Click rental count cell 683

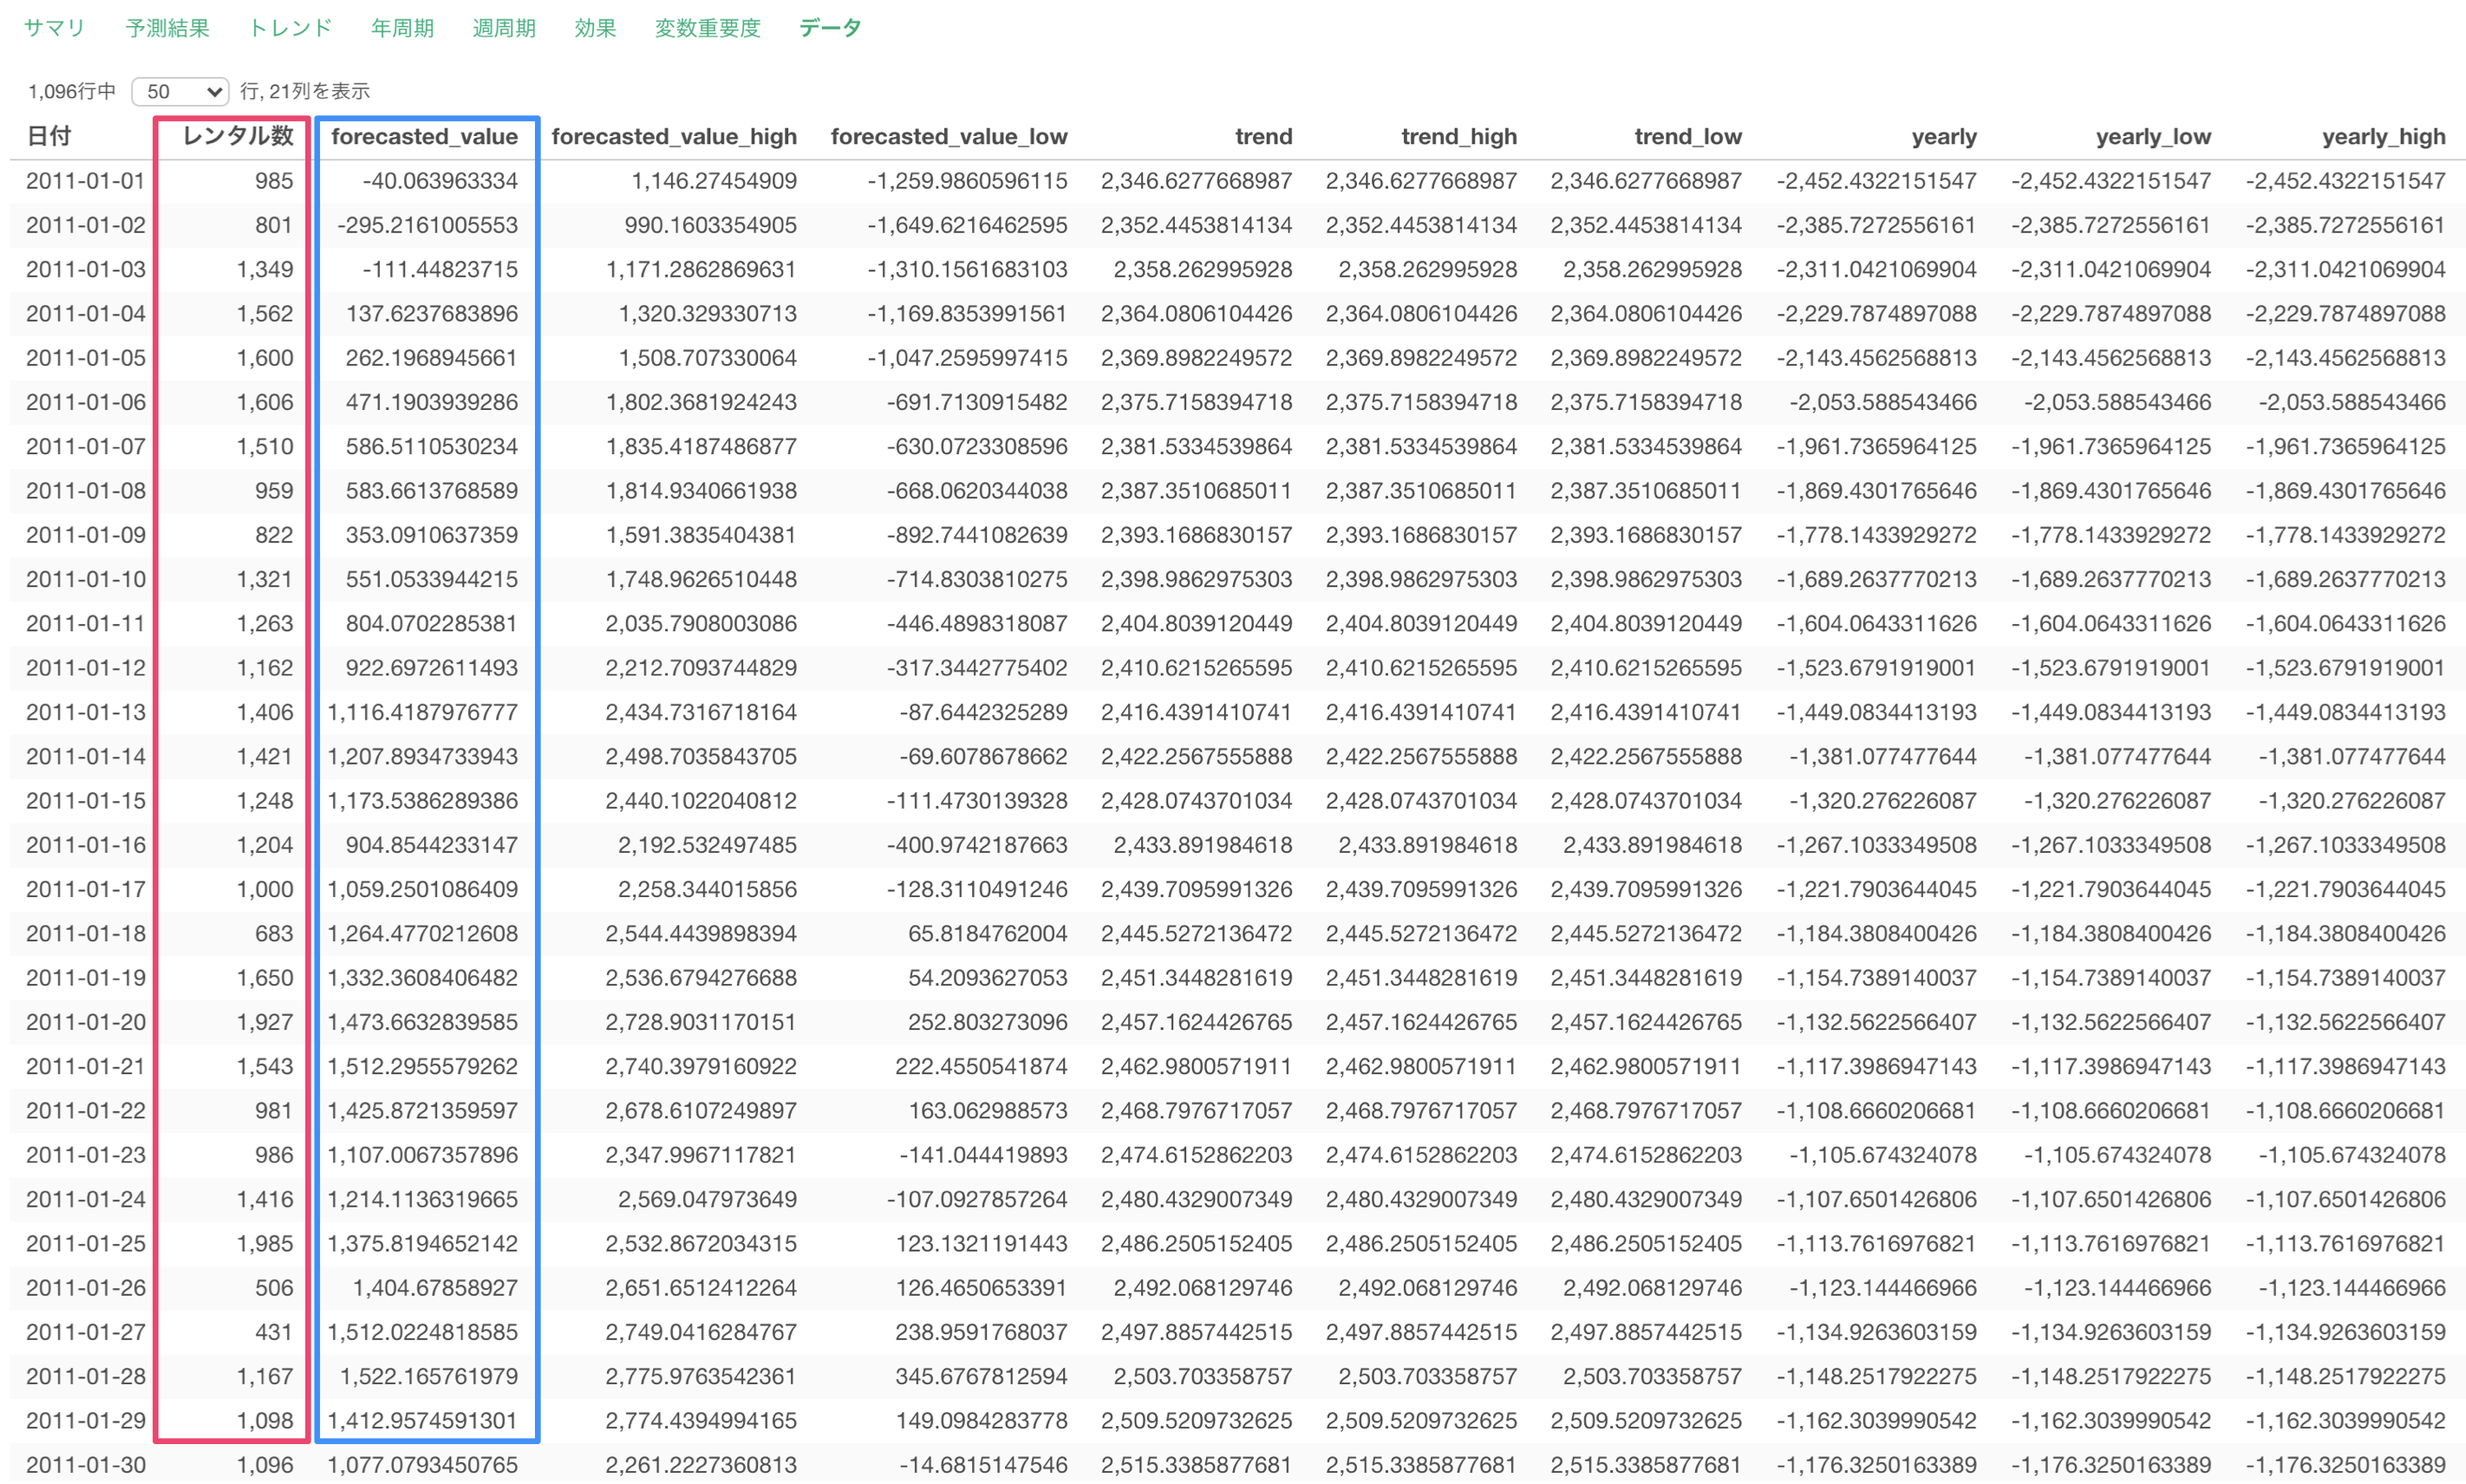pyautogui.click(x=274, y=933)
